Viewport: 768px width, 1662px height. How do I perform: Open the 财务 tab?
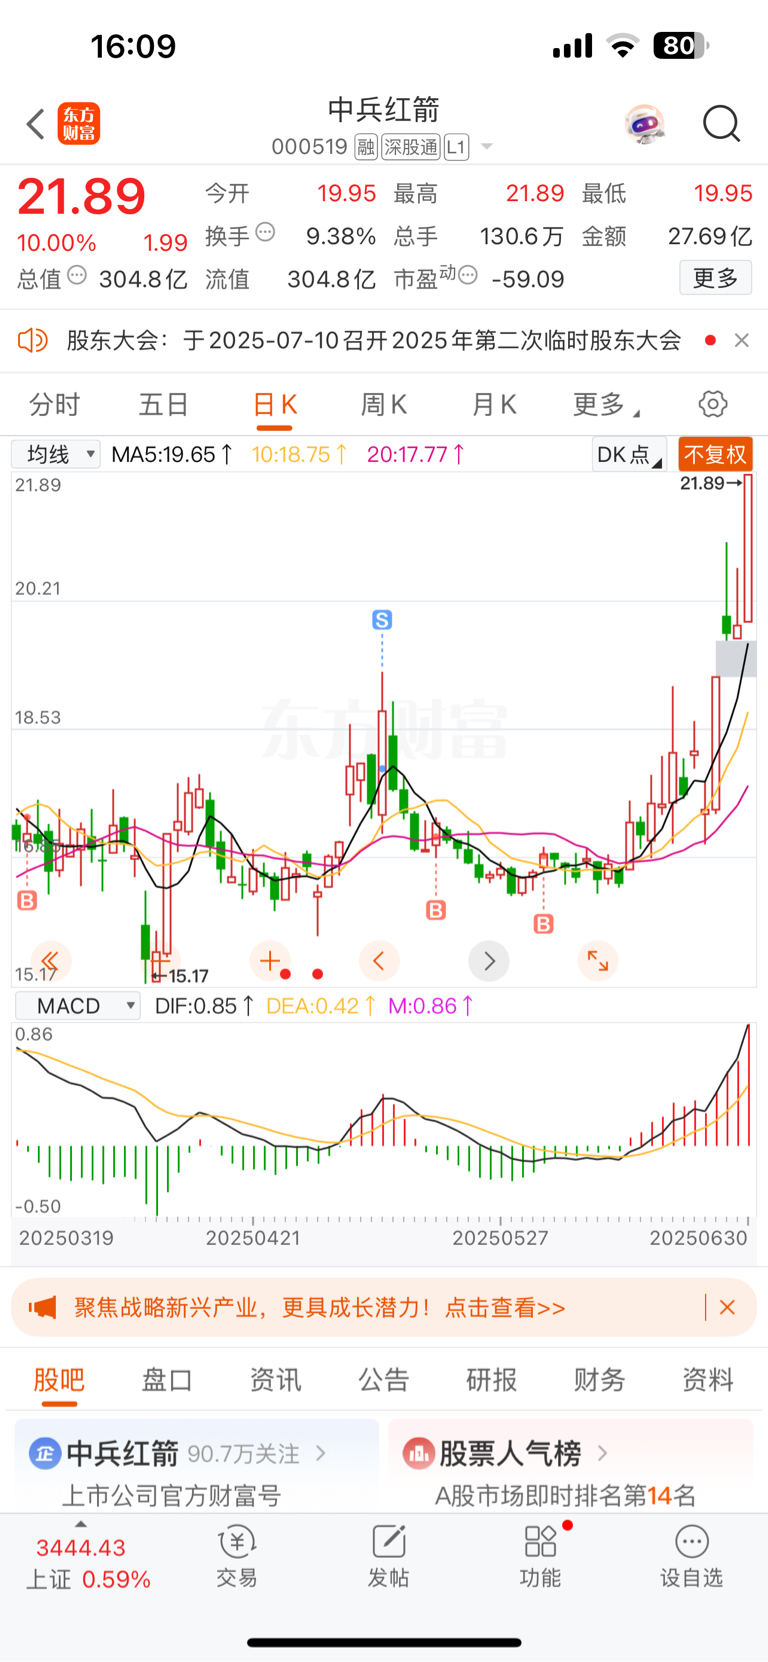click(600, 1380)
